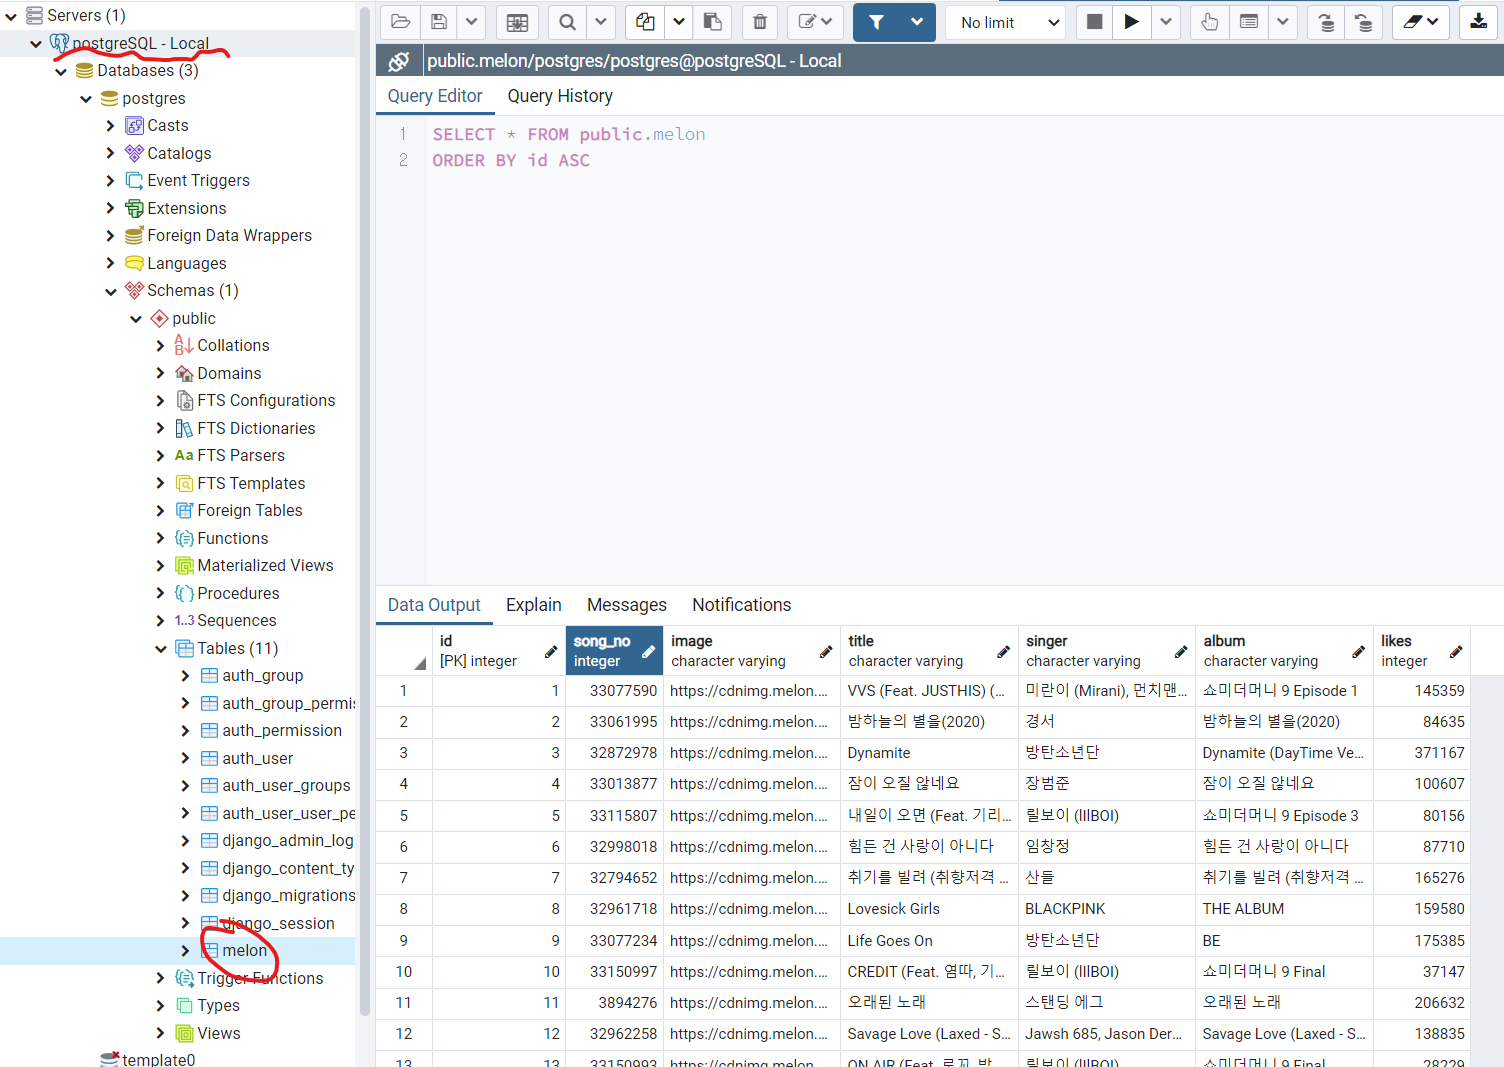Image resolution: width=1504 pixels, height=1067 pixels.
Task: Click the image column edit pencil icon
Action: (826, 652)
